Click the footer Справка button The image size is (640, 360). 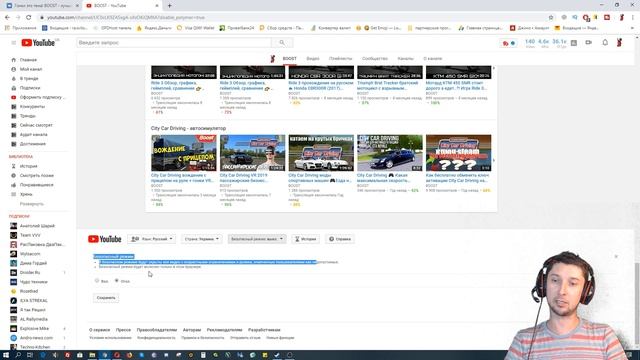click(340, 239)
